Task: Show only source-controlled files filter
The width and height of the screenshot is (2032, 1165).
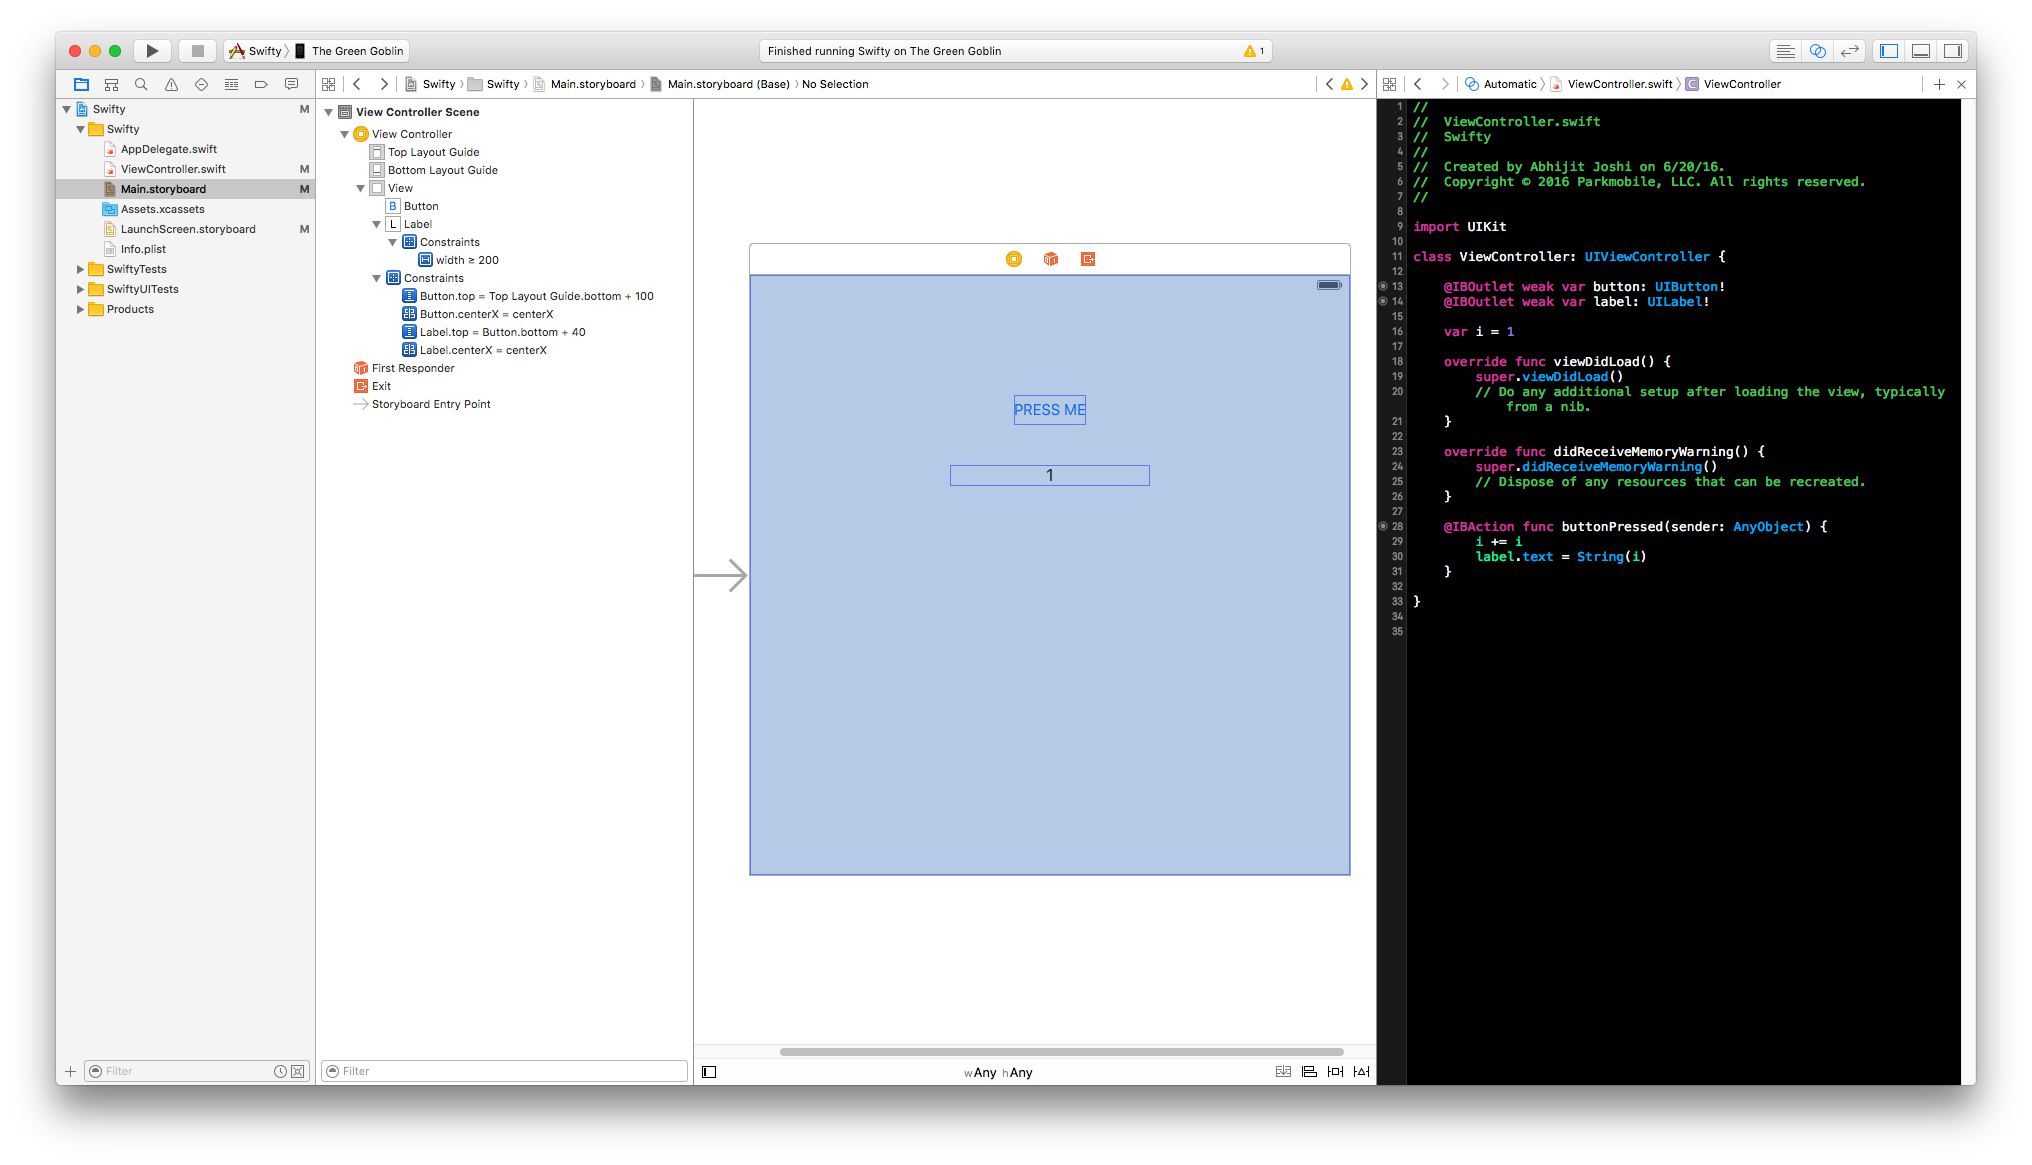Action: (x=298, y=1071)
